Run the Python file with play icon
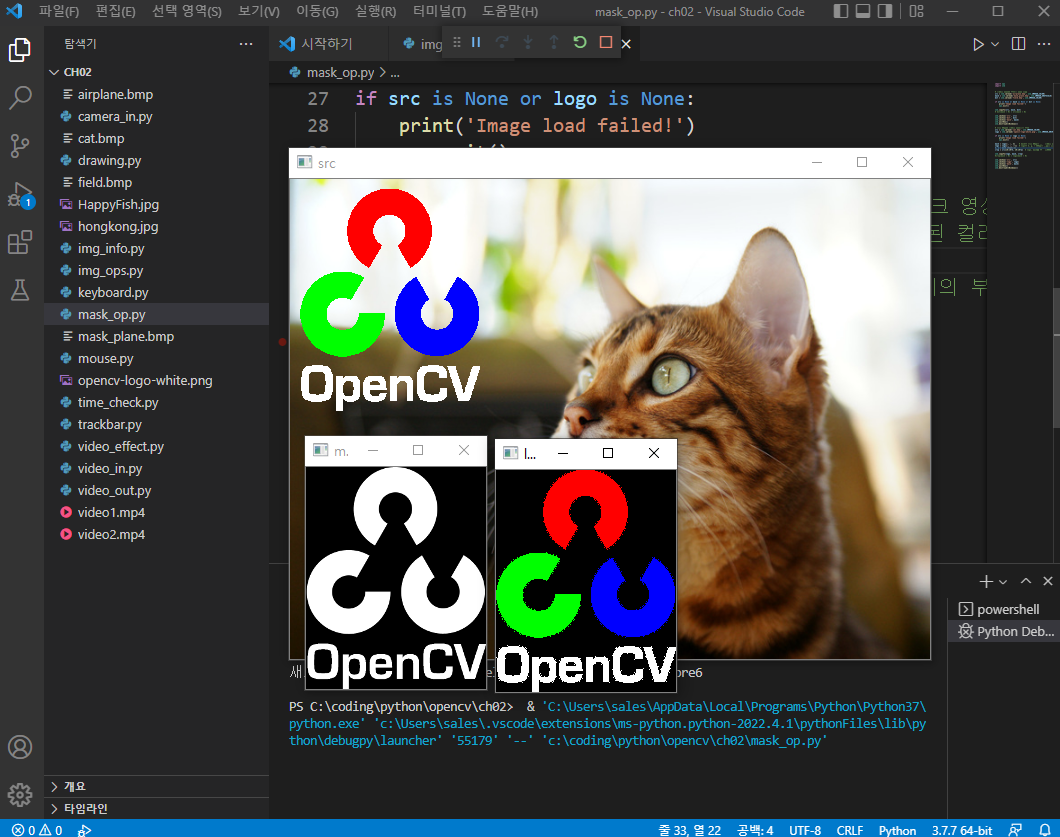The image size is (1060, 837). [978, 44]
